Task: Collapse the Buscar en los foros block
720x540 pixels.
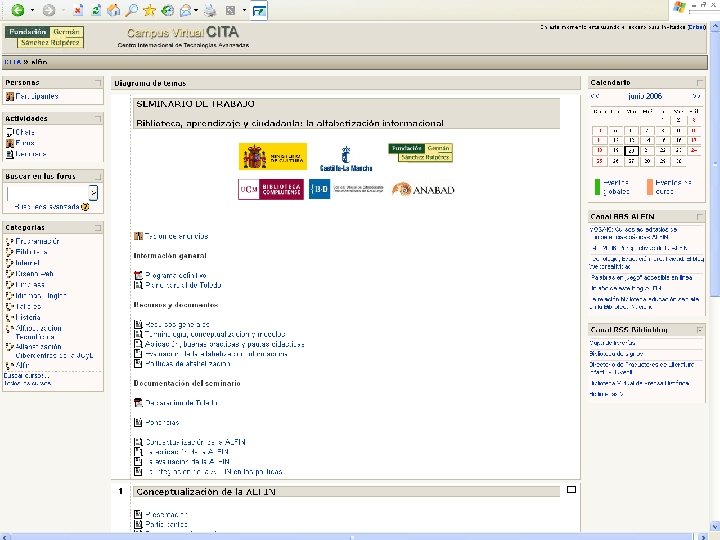Action: click(x=98, y=176)
